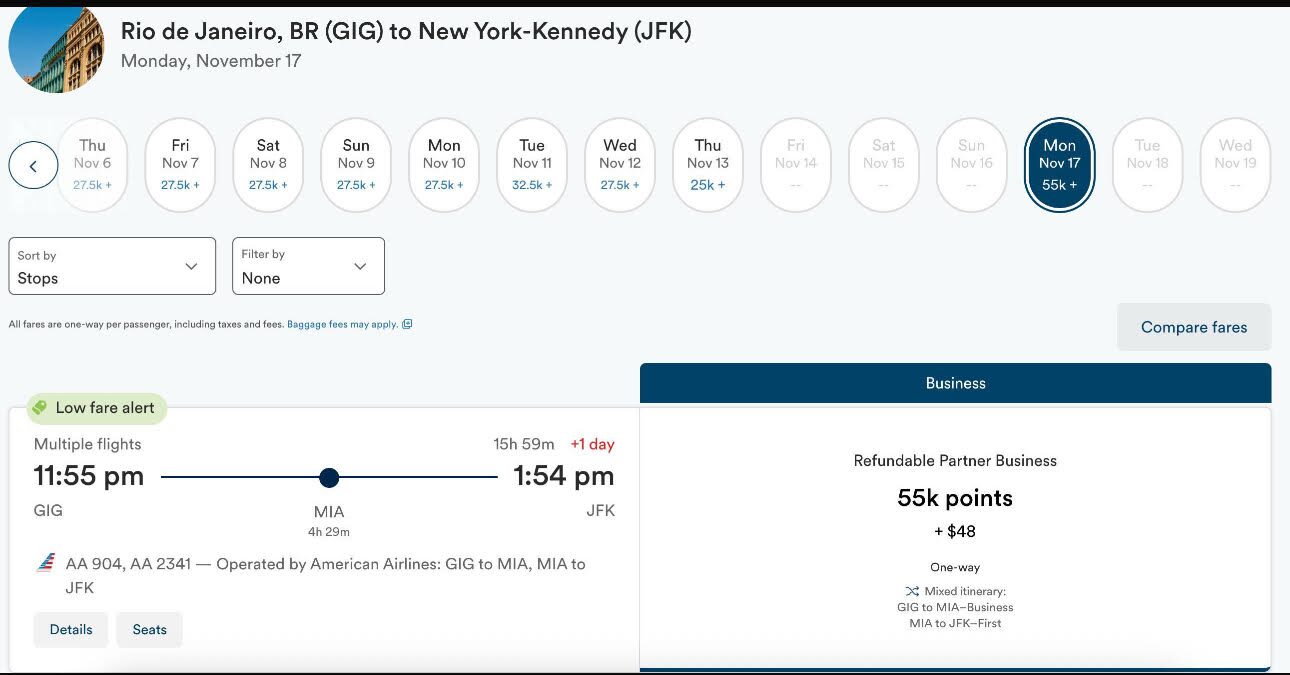1290x675 pixels.
Task: Click the destination city thumbnail image
Action: [56, 46]
